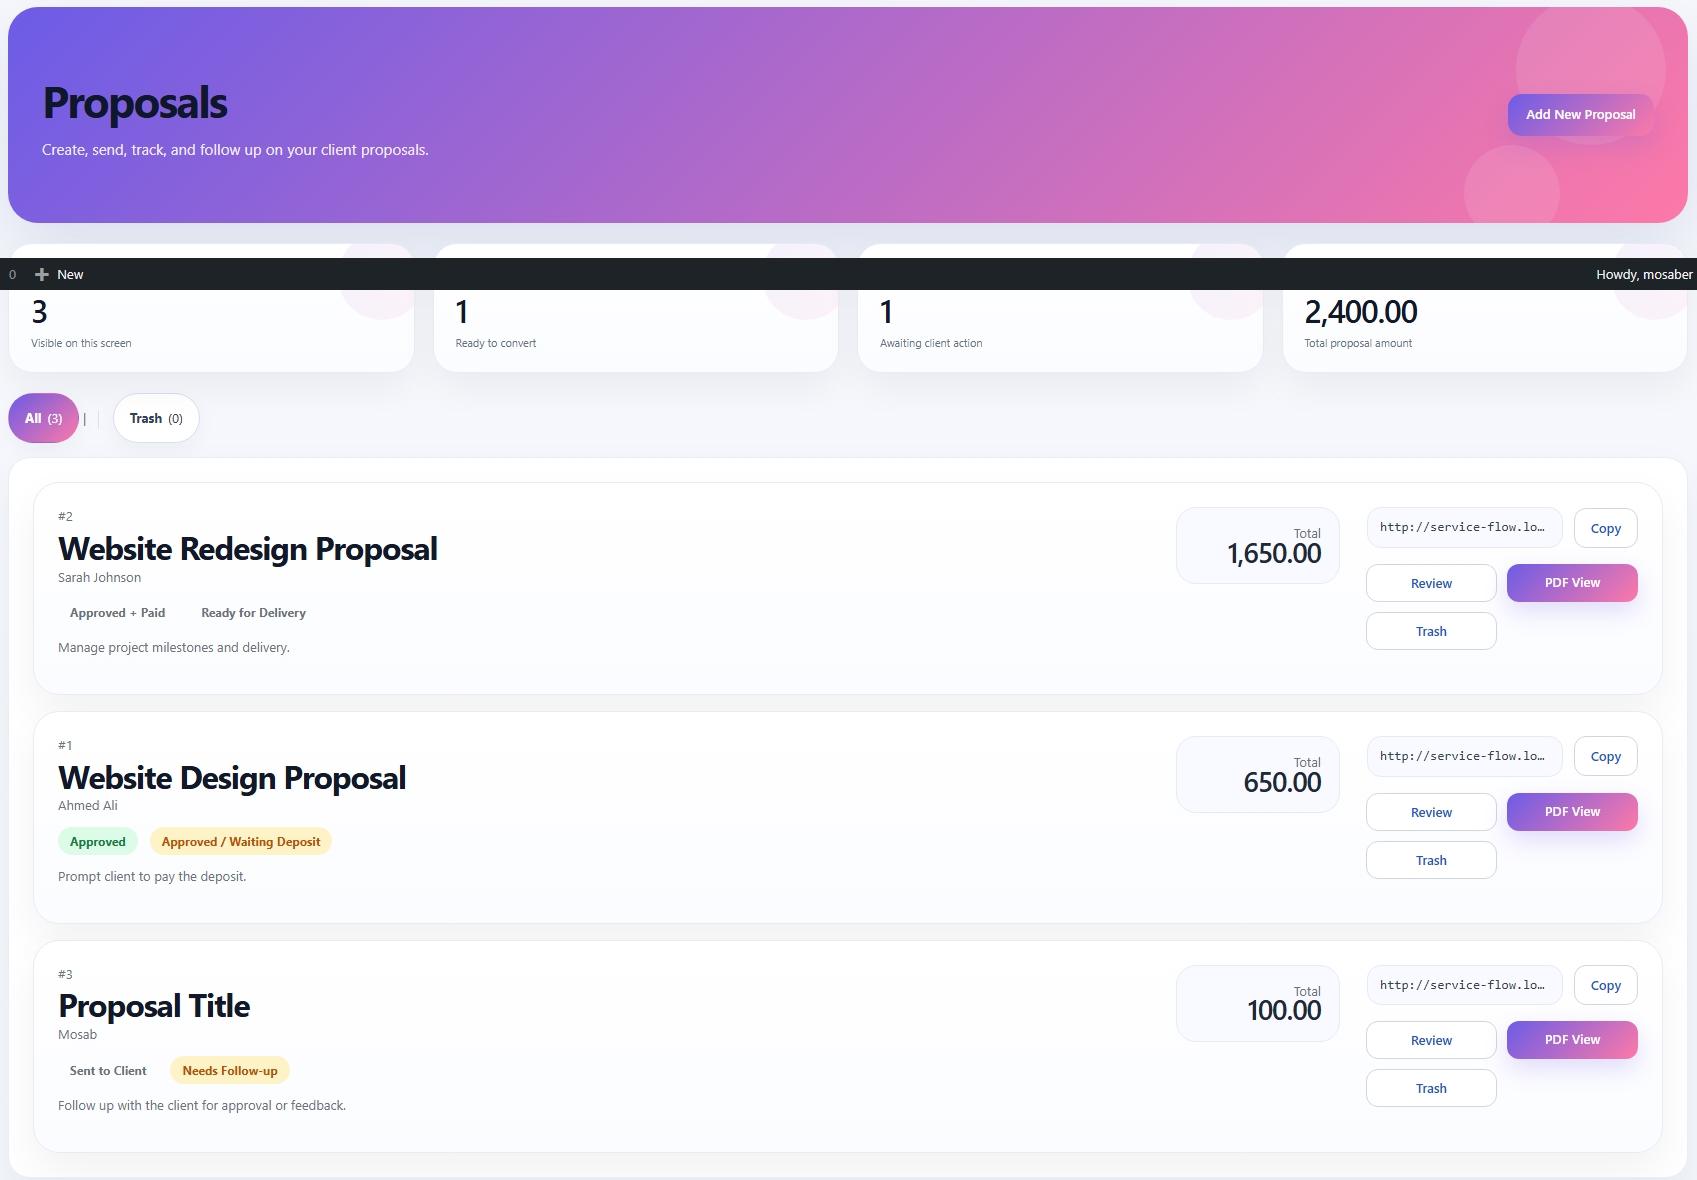The height and width of the screenshot is (1180, 1697).
Task: Click the Needs Follow-up badge
Action: tap(229, 1070)
